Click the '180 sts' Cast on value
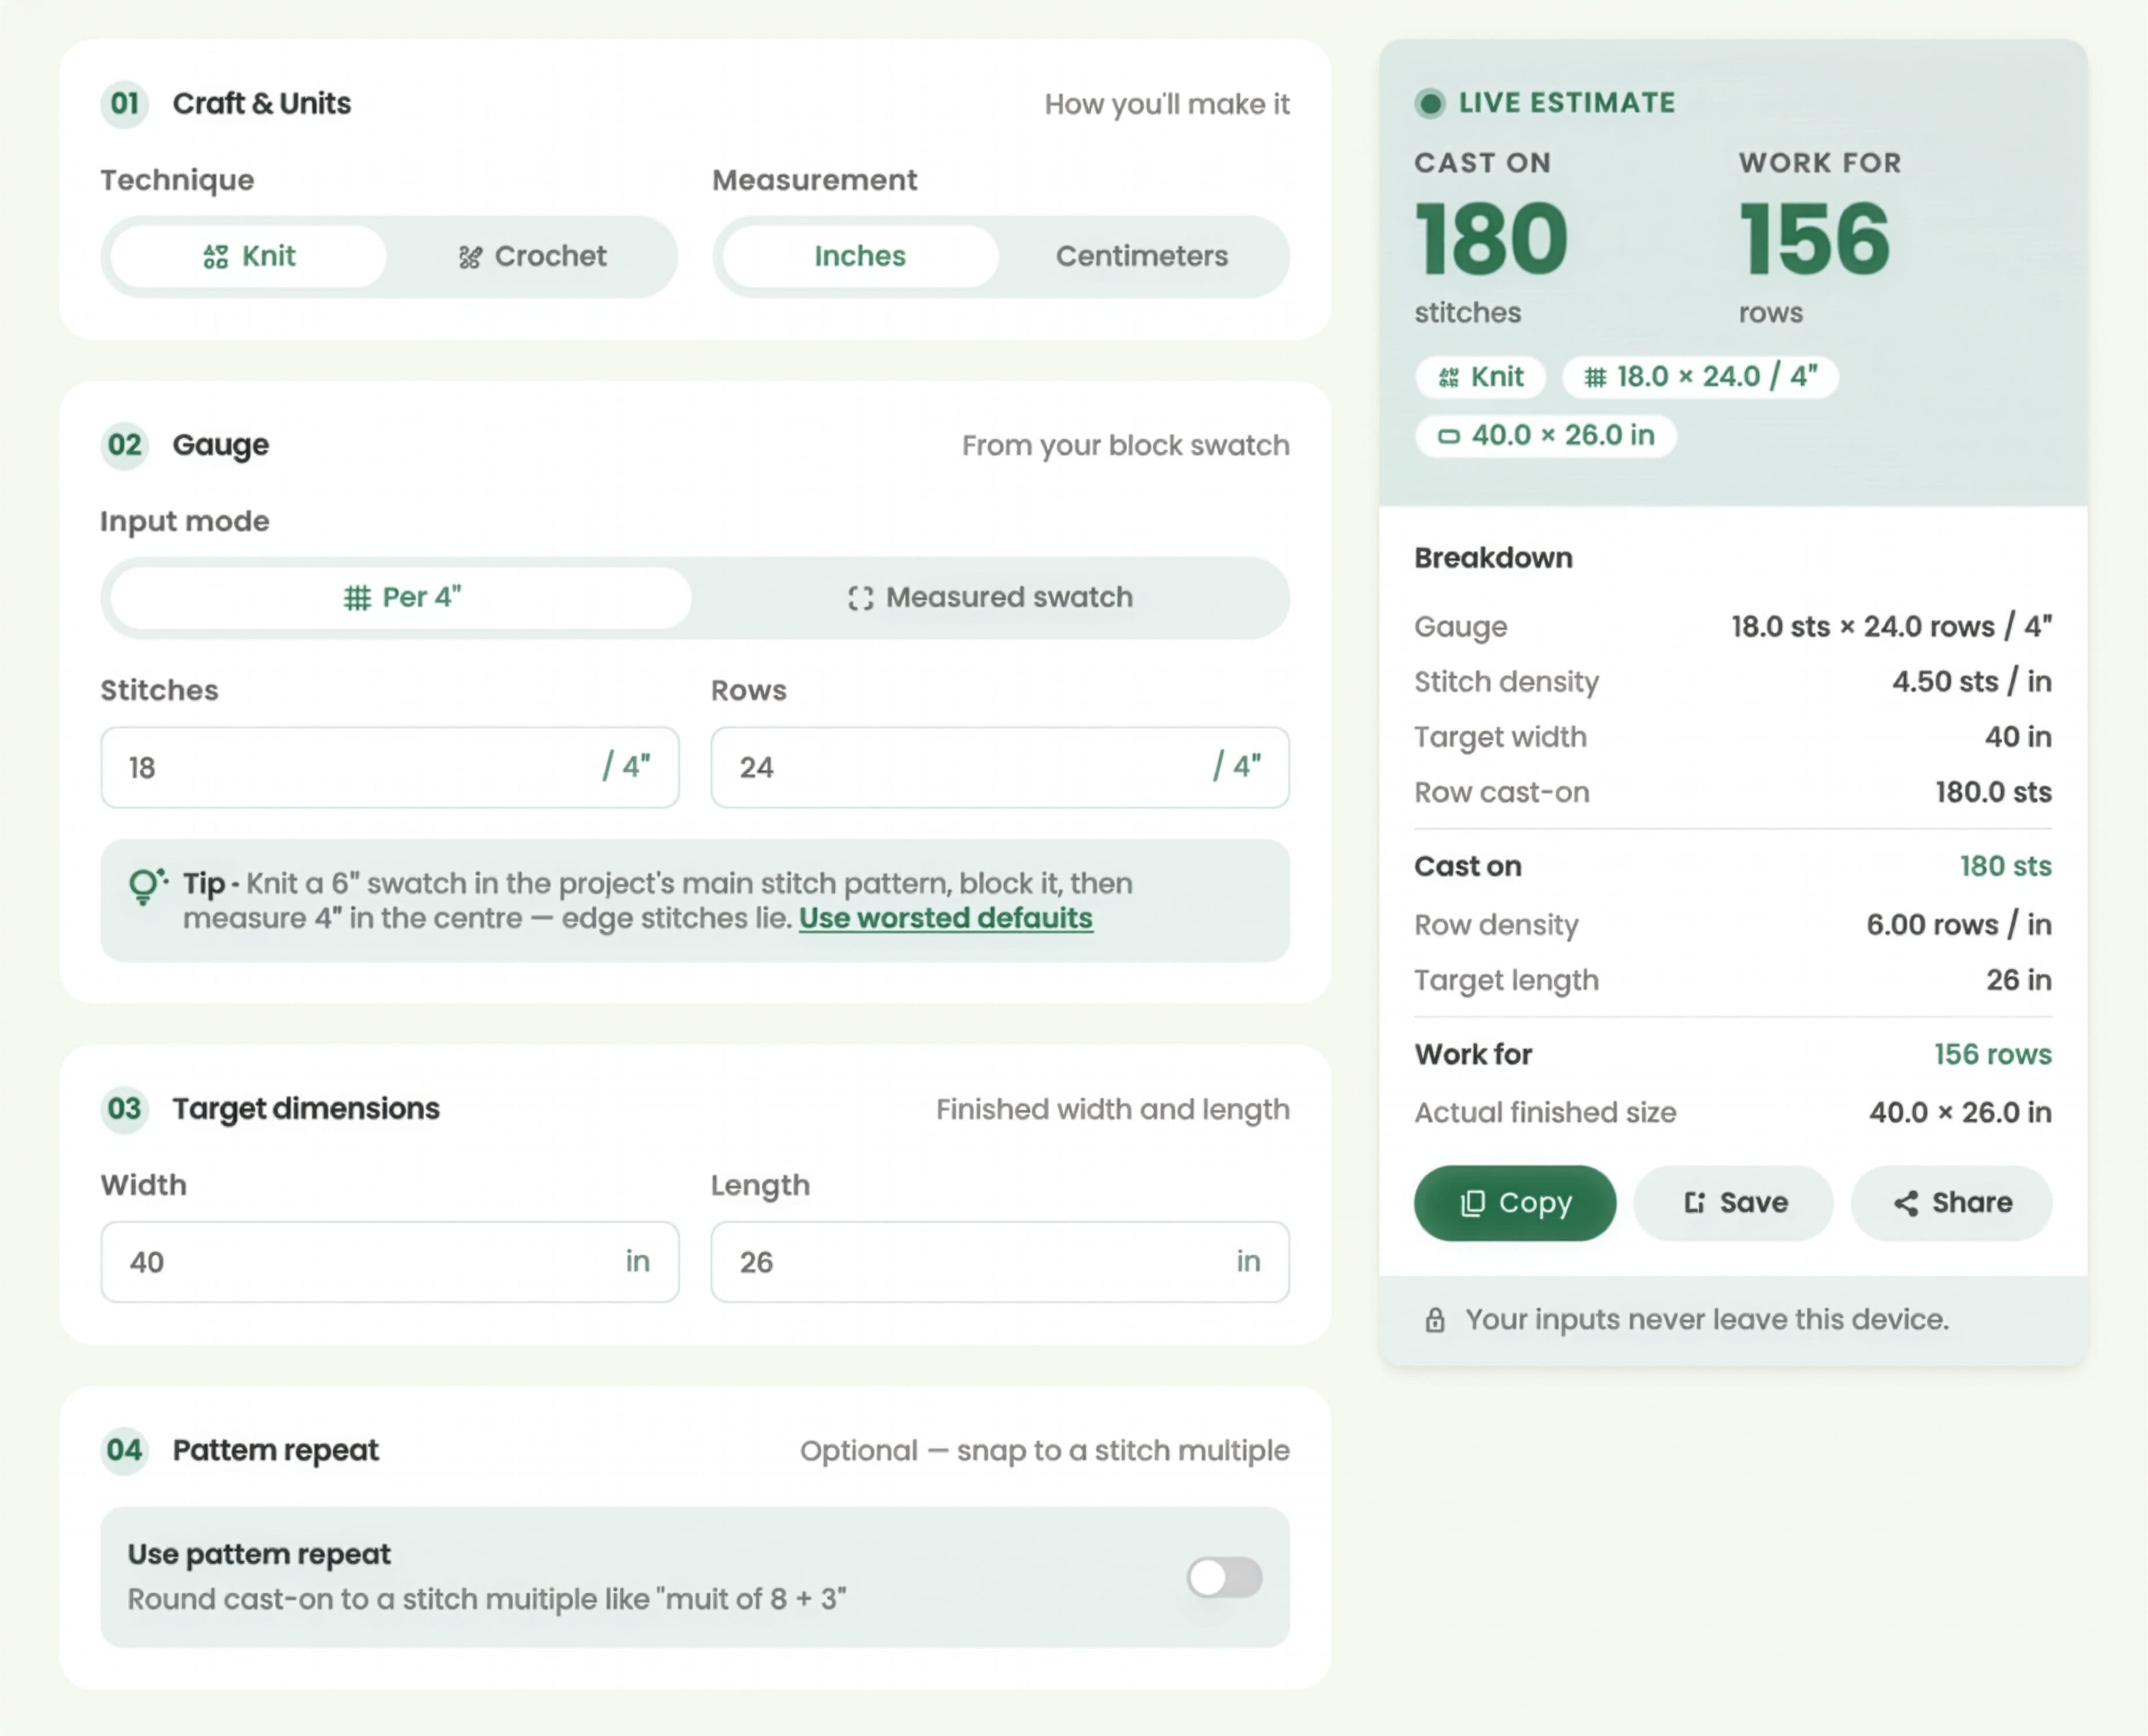2148x1736 pixels. [2005, 866]
